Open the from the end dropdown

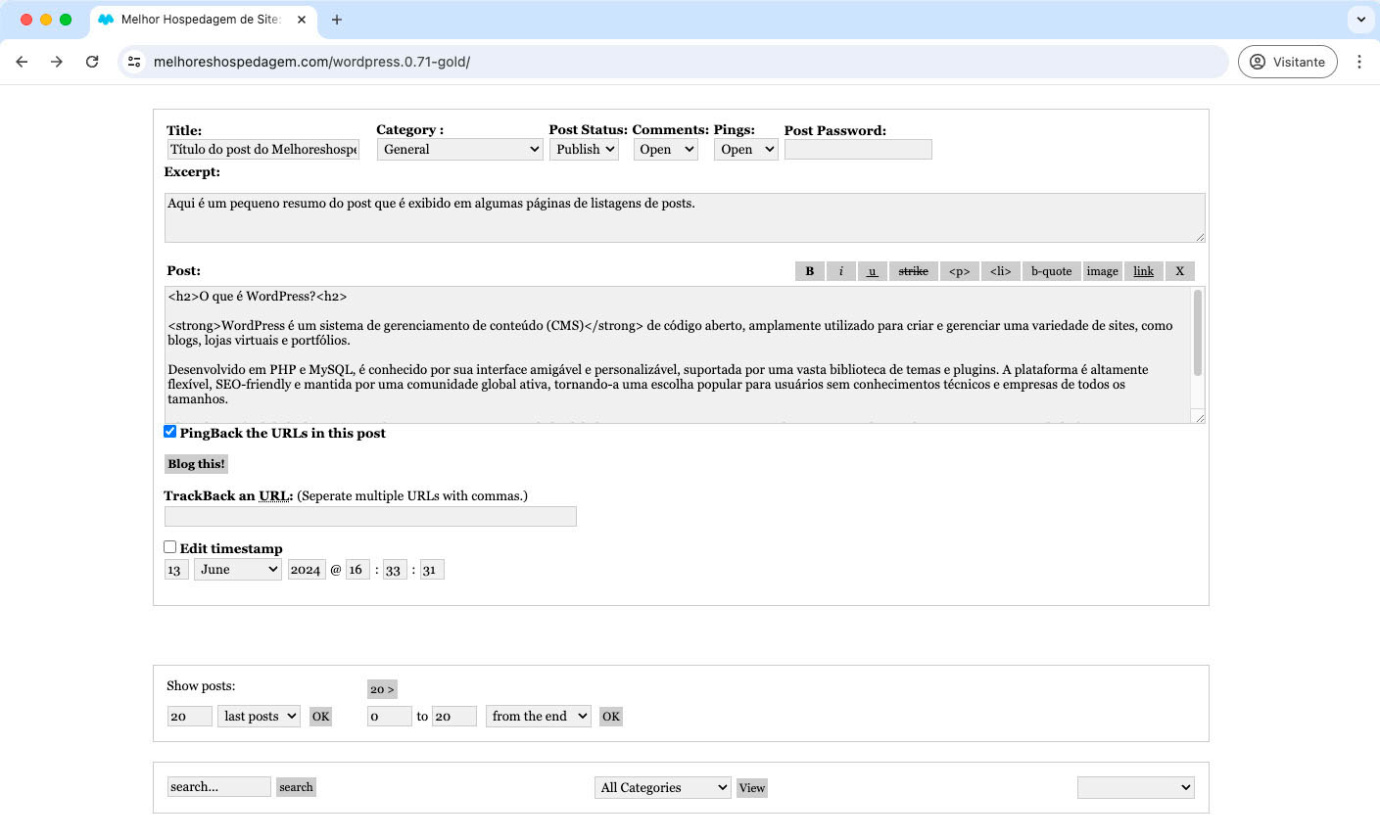[539, 716]
